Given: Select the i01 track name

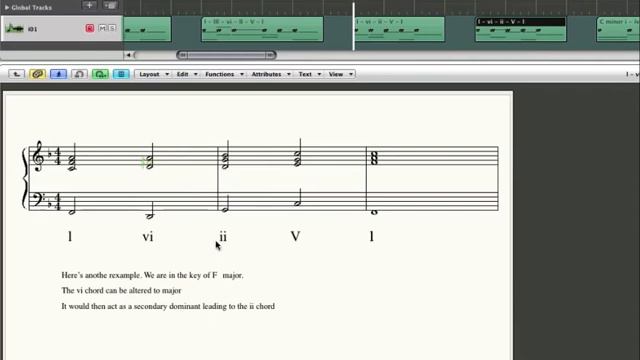Looking at the screenshot, I should tap(33, 29).
